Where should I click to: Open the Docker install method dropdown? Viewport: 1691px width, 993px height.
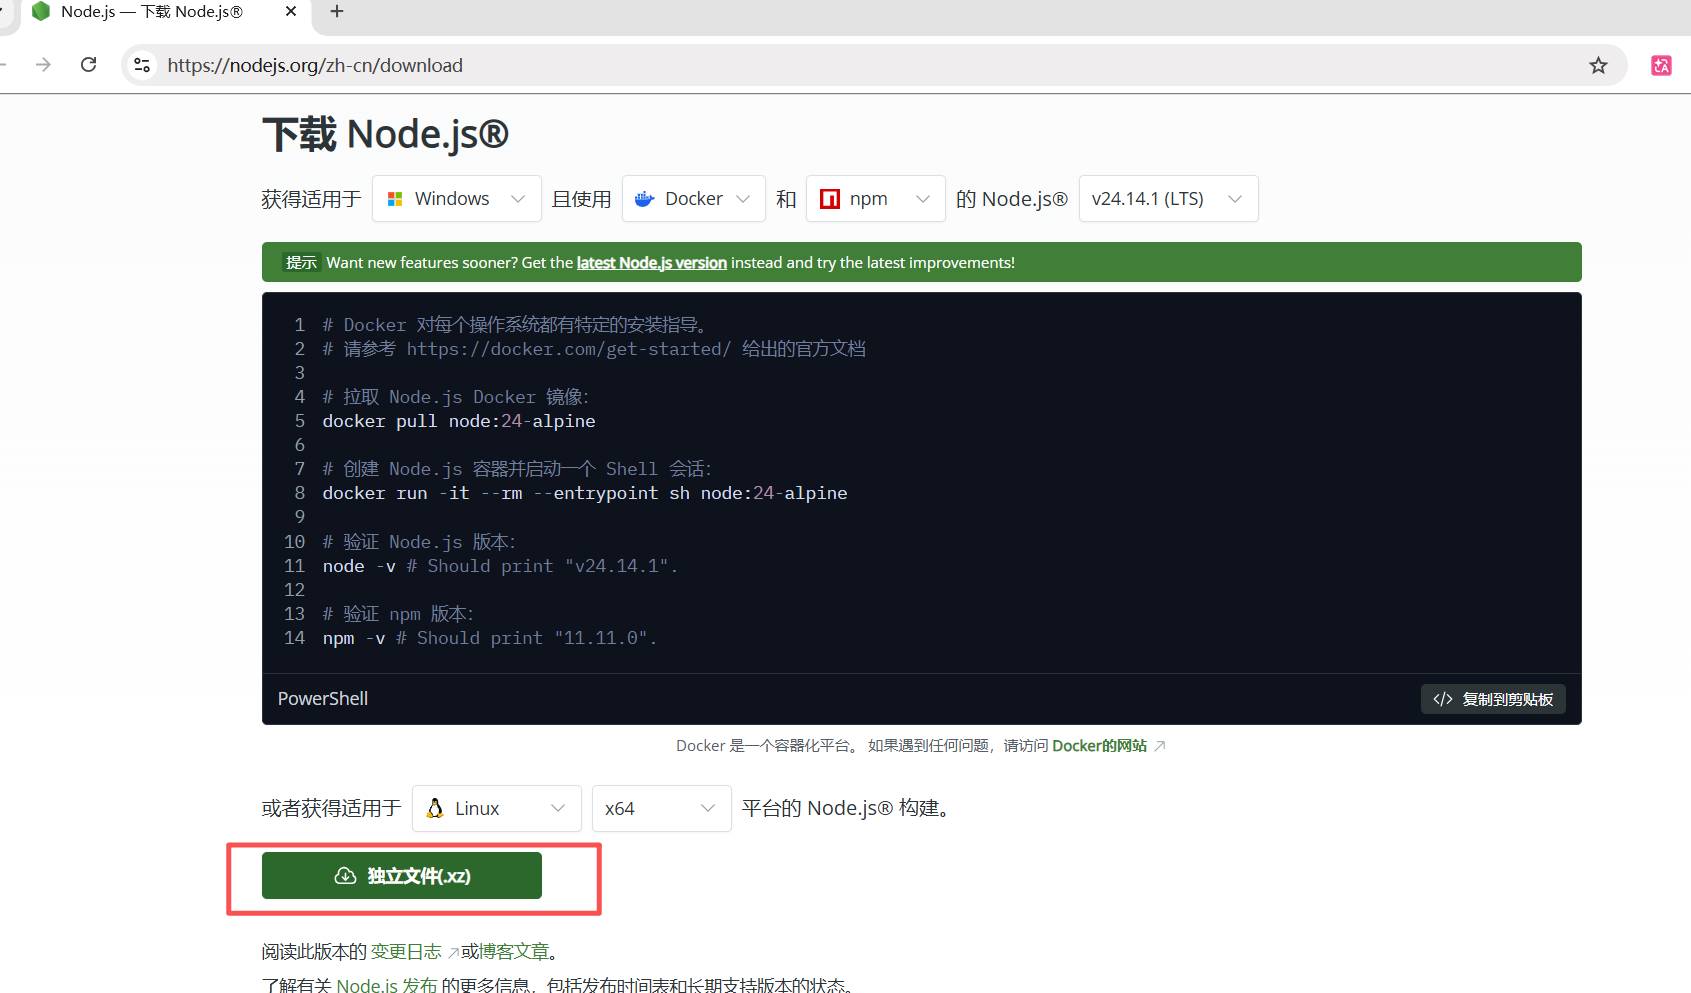693,199
